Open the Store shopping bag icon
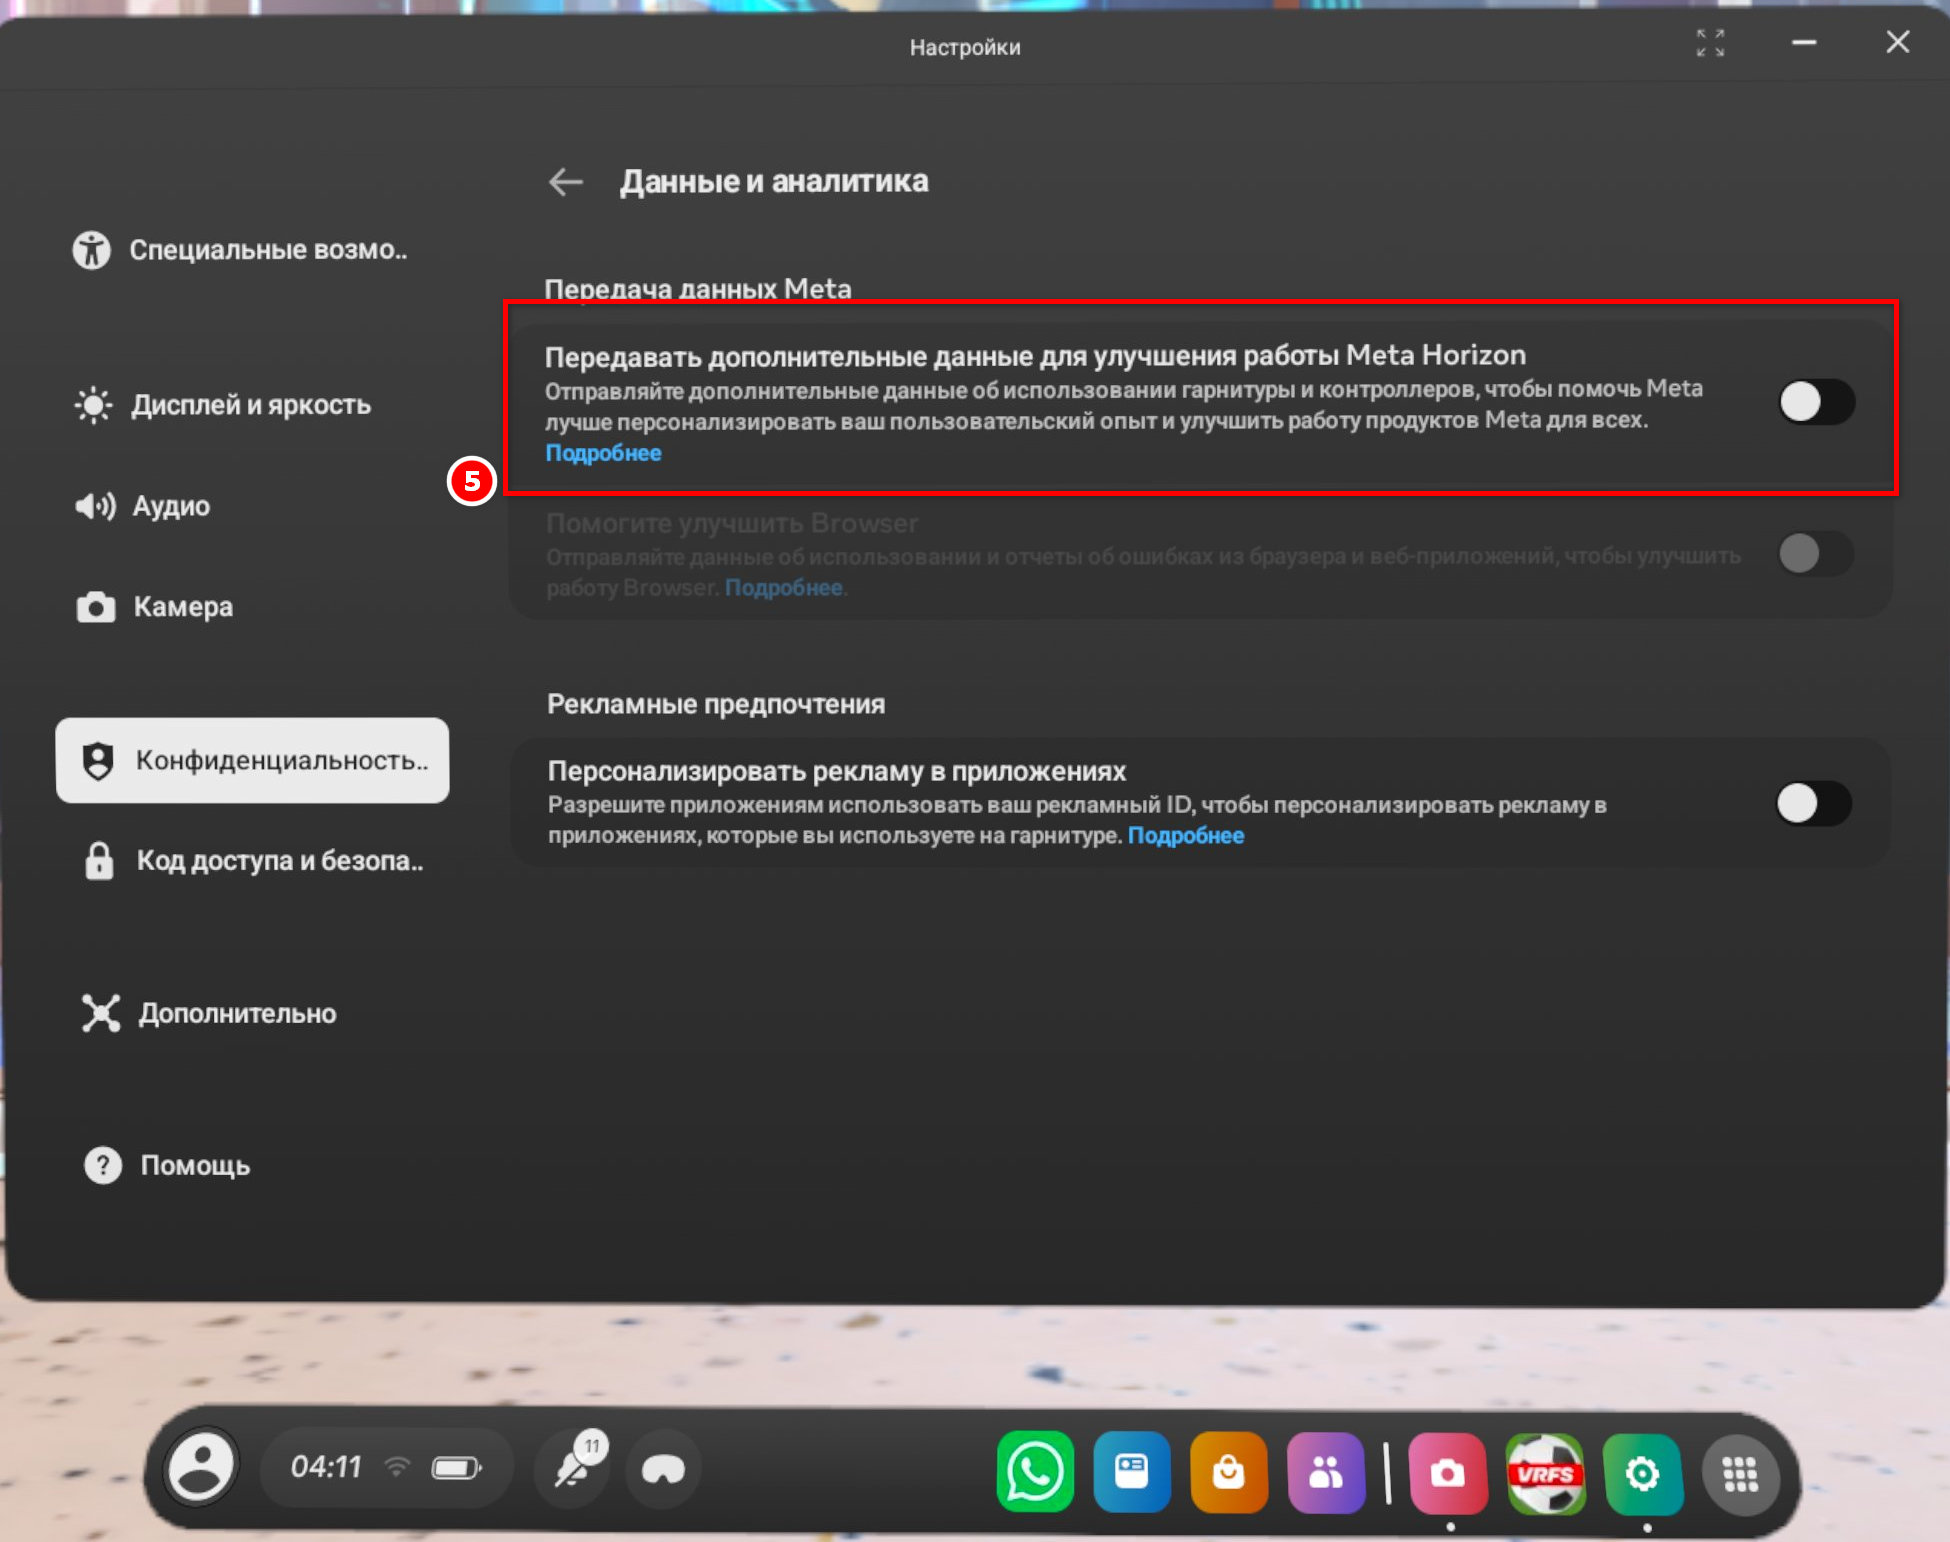 pyautogui.click(x=1229, y=1472)
